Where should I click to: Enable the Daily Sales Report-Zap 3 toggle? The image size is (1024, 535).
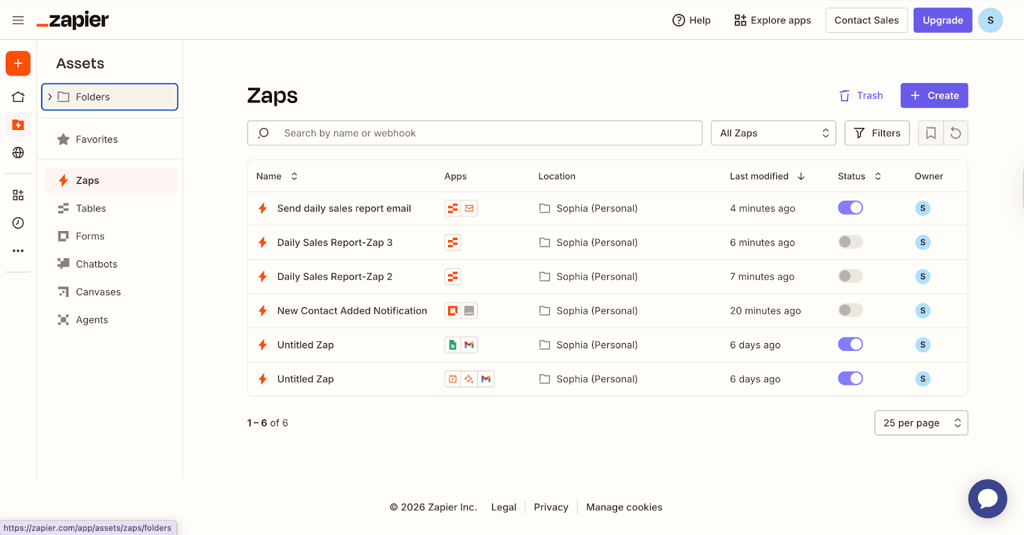coord(850,242)
